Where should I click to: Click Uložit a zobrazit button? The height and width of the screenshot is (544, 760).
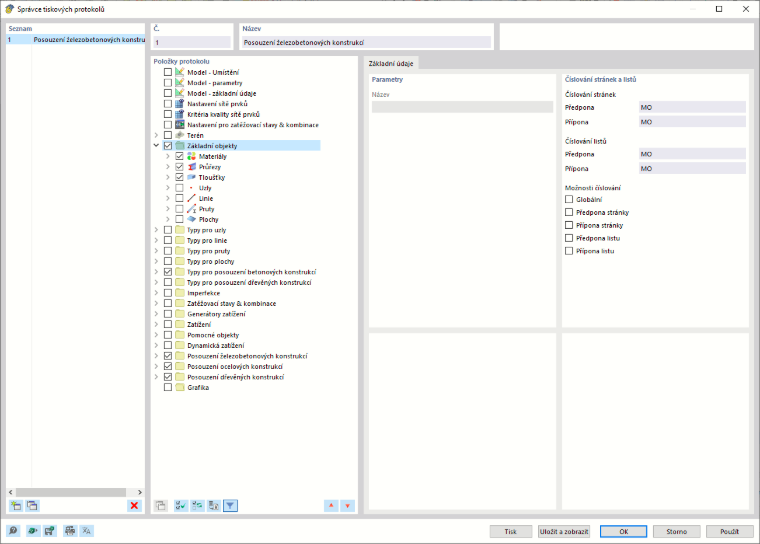[564, 531]
